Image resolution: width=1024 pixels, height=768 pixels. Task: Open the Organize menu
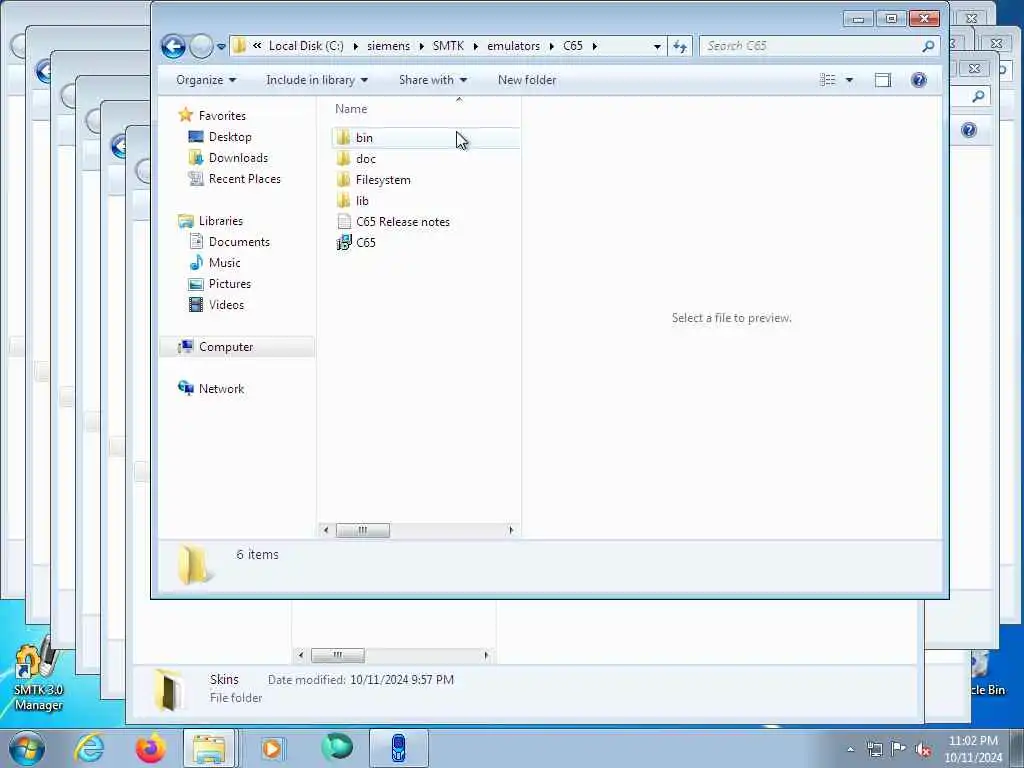tap(206, 80)
